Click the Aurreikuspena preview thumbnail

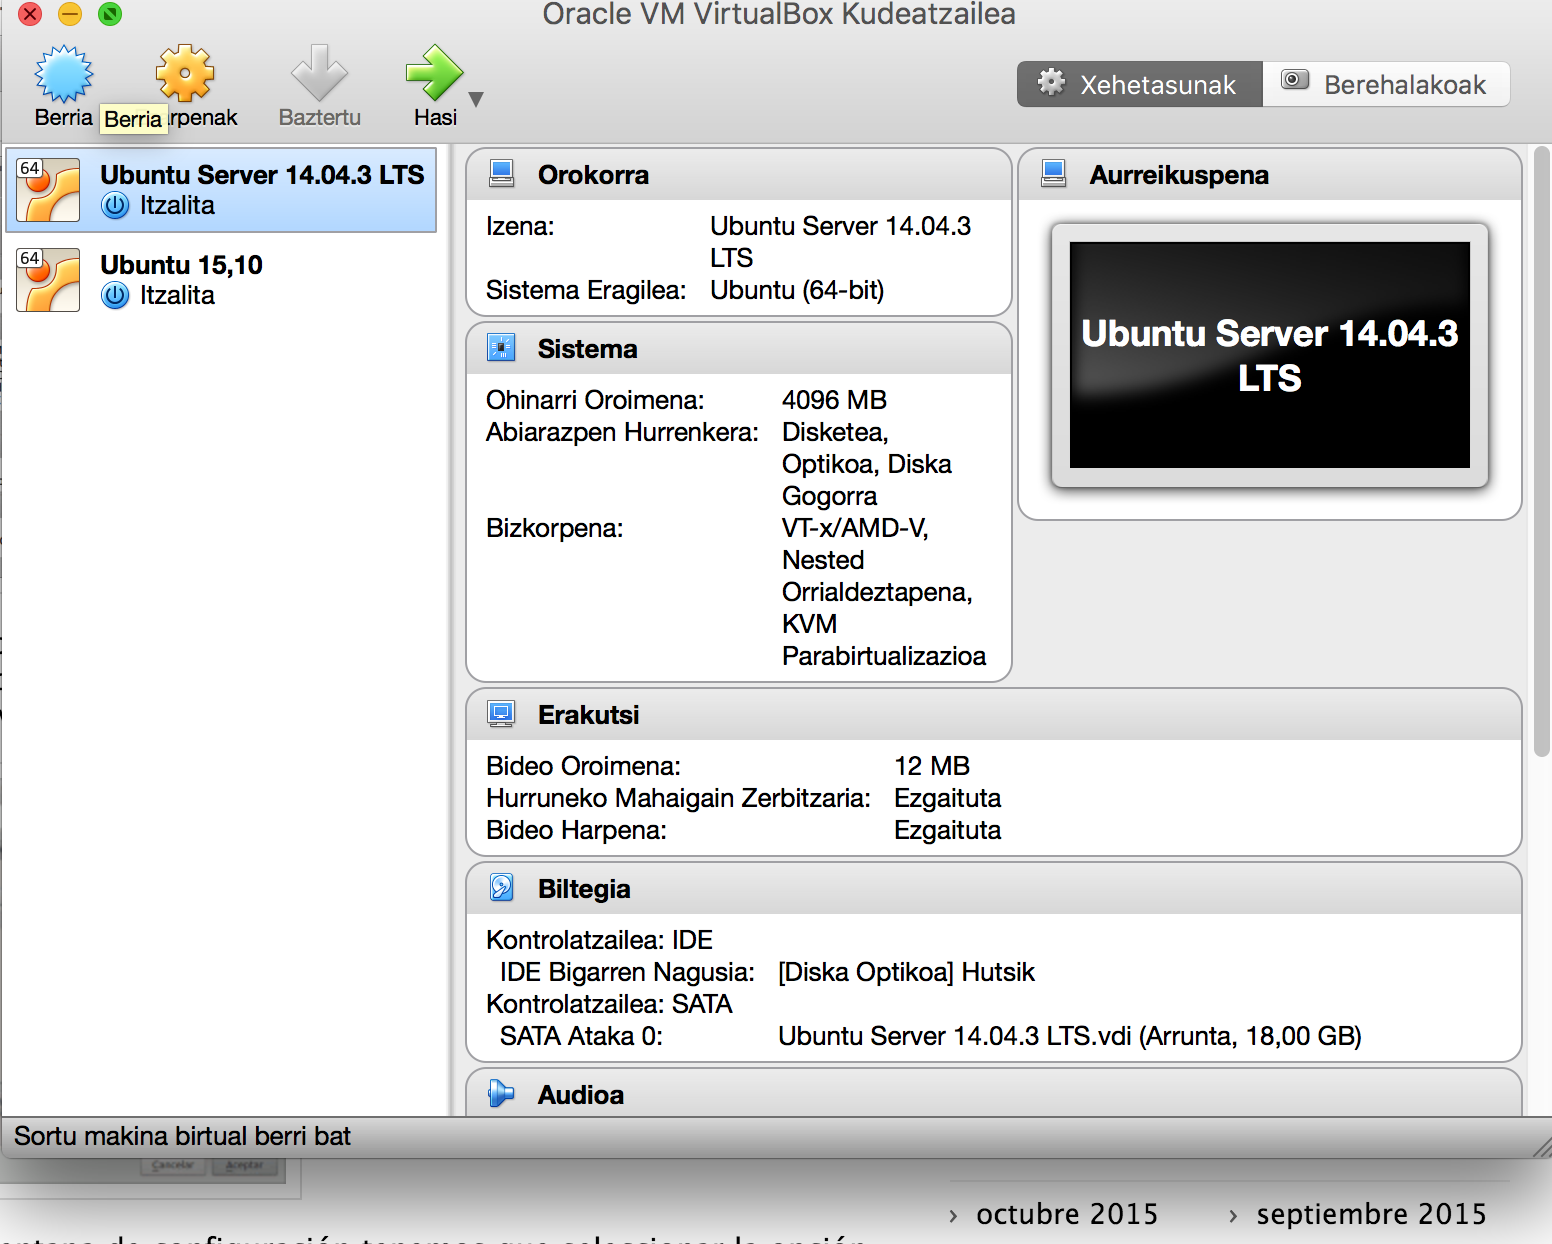[1269, 355]
